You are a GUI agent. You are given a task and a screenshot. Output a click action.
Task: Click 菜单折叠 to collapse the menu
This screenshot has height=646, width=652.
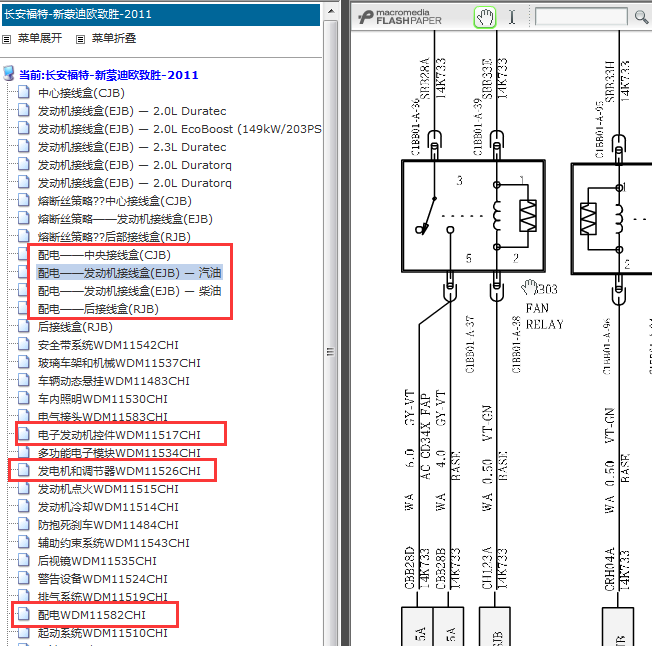[114, 38]
